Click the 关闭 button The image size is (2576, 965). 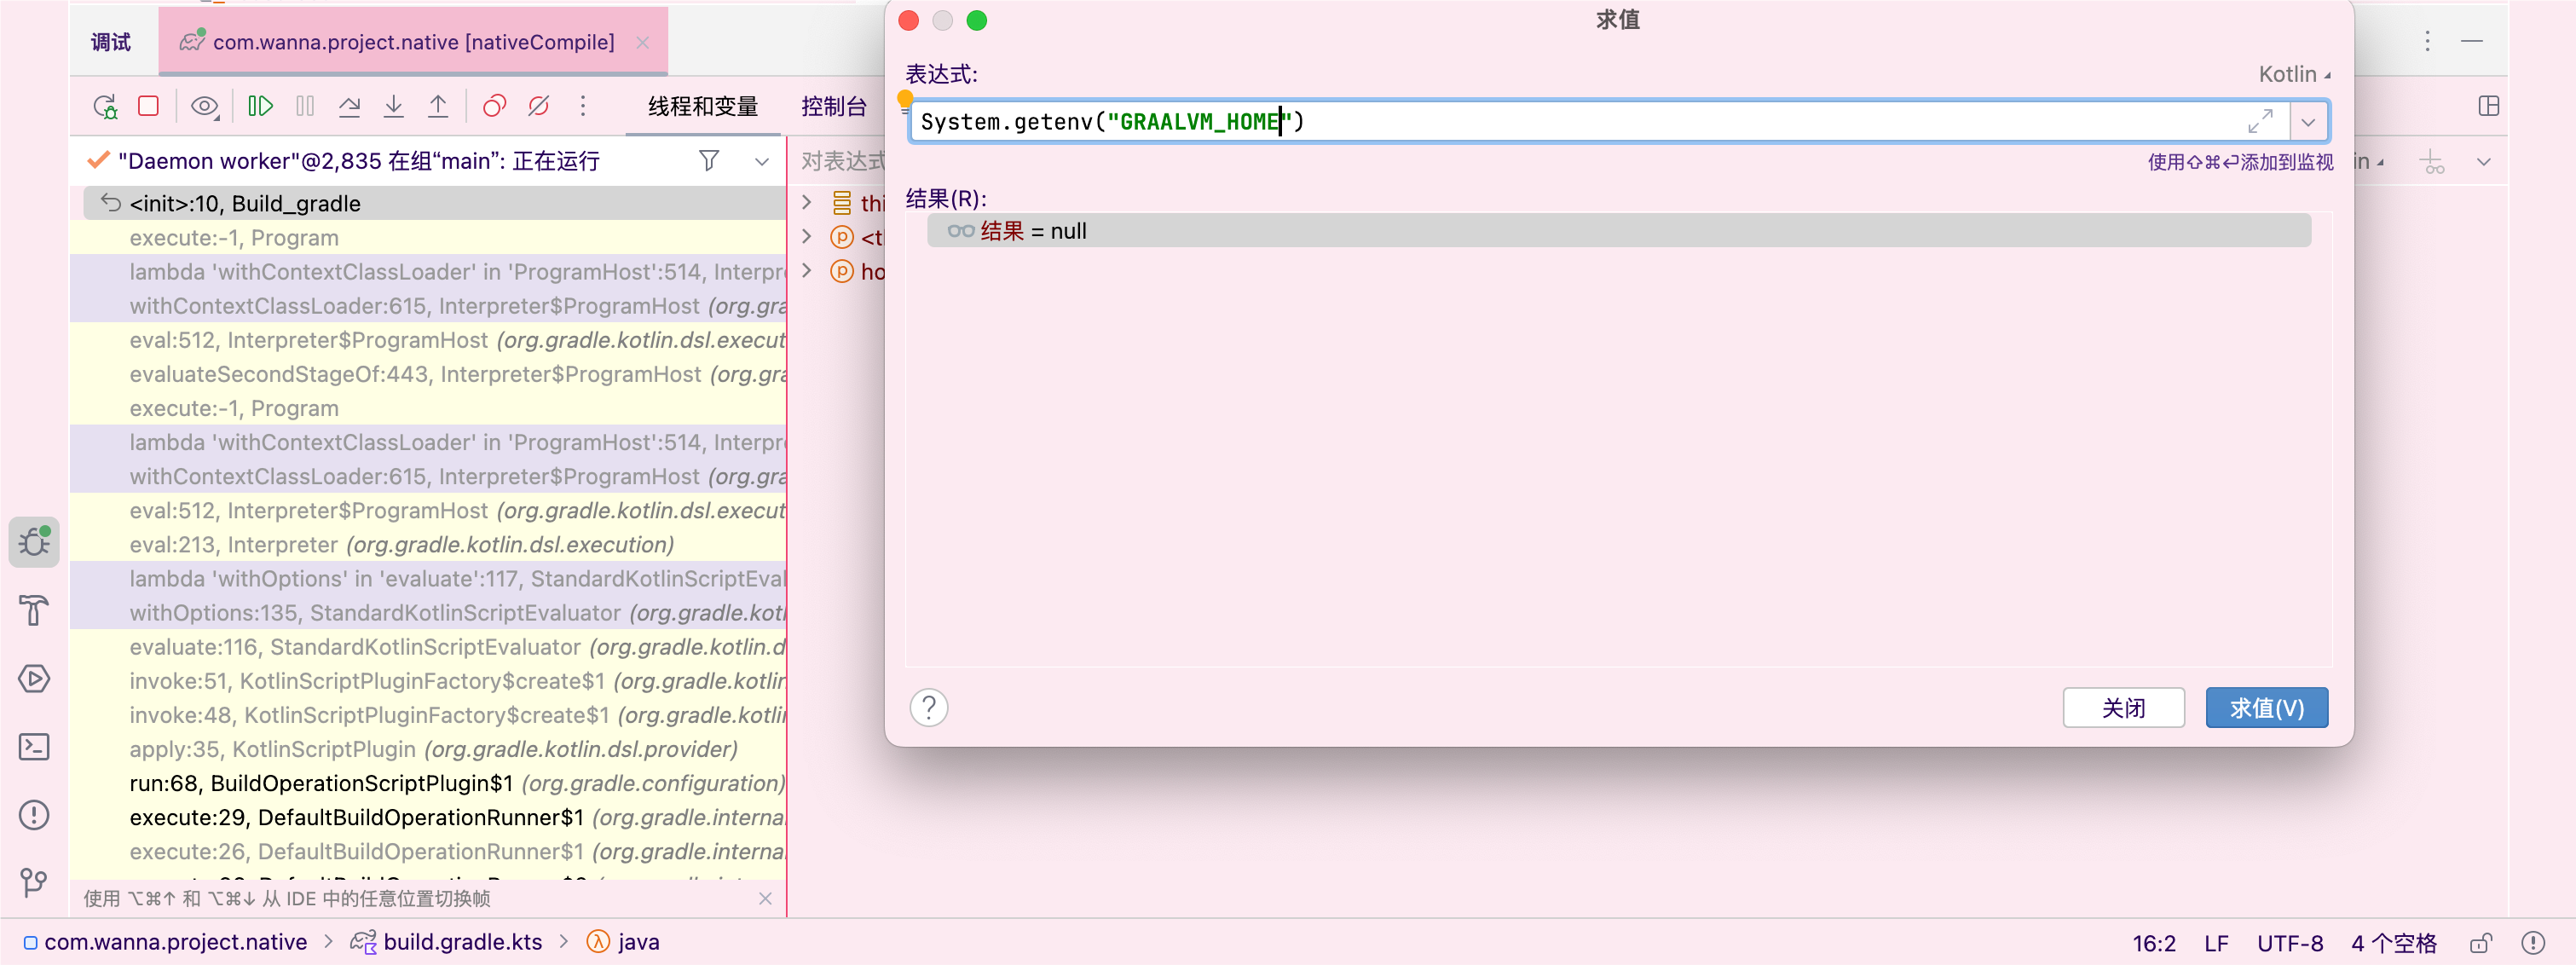(x=2123, y=708)
